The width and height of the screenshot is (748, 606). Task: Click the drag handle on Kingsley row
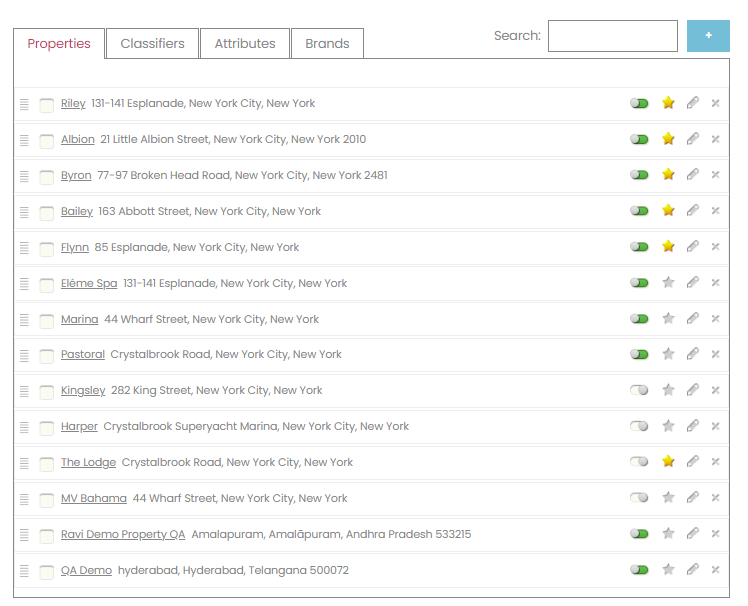[24, 391]
